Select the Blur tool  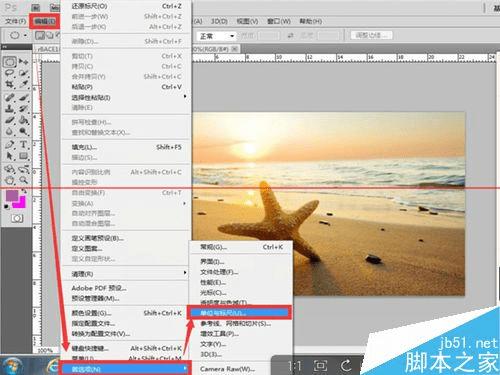click(x=10, y=131)
